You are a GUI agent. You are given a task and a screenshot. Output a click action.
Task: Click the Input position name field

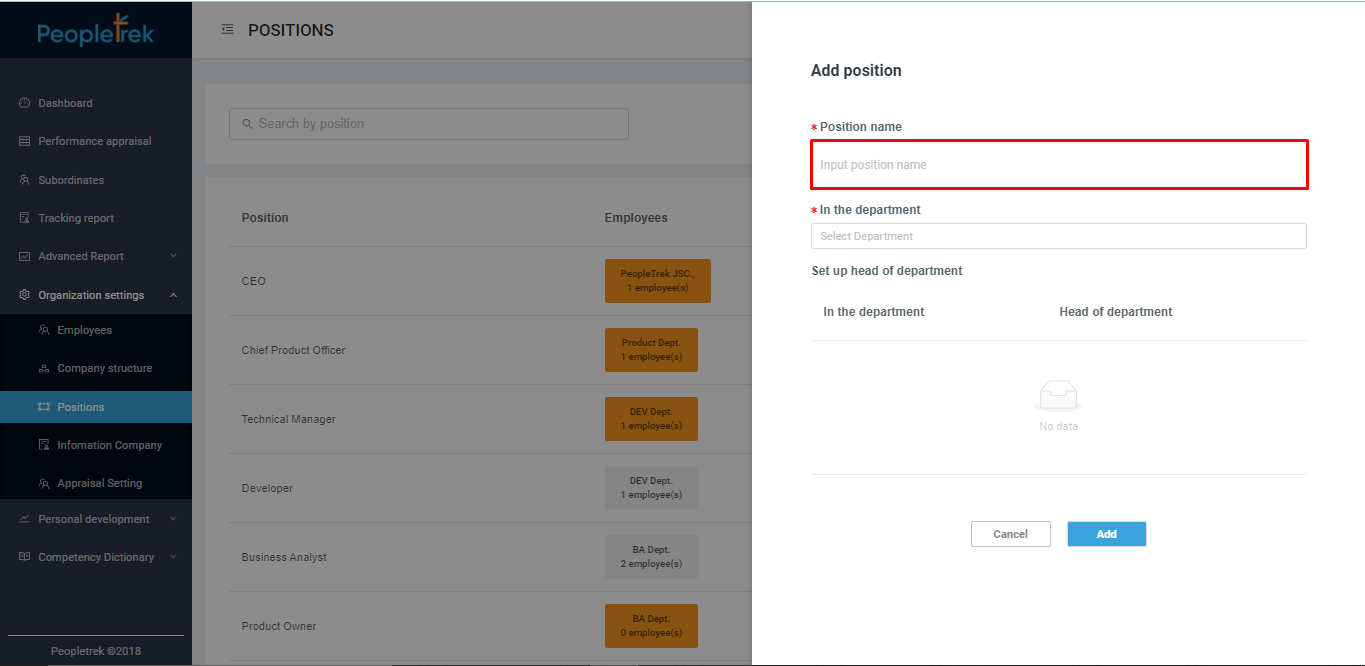(1058, 164)
